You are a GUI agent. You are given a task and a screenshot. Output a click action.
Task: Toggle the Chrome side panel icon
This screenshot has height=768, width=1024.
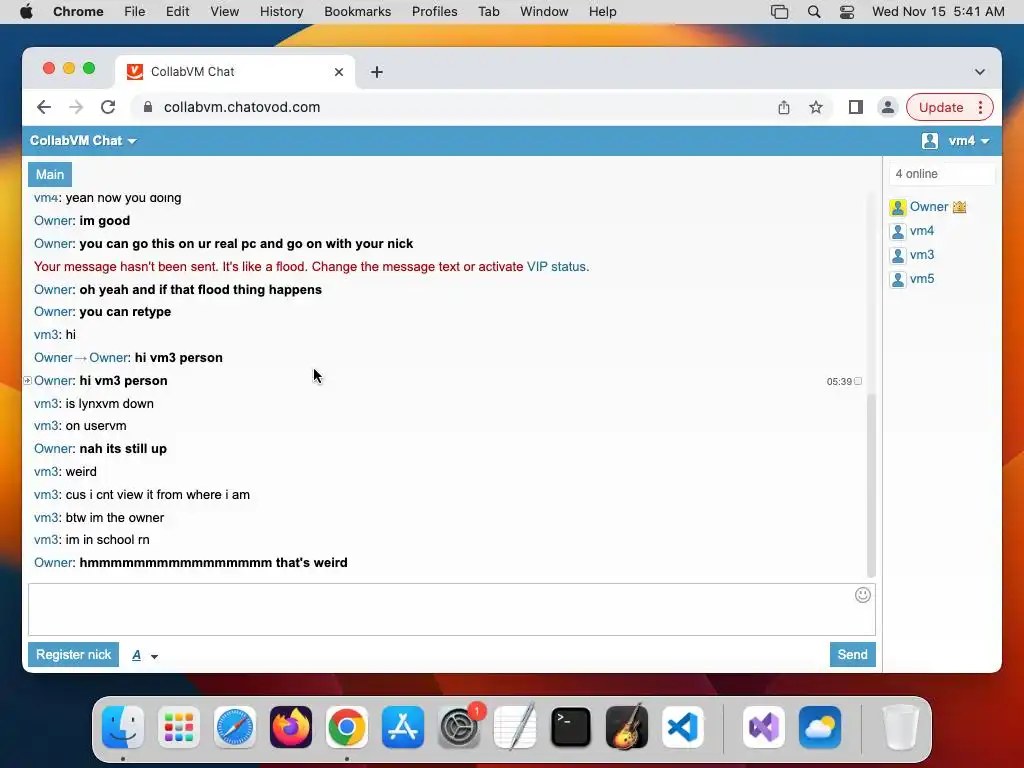coord(856,107)
